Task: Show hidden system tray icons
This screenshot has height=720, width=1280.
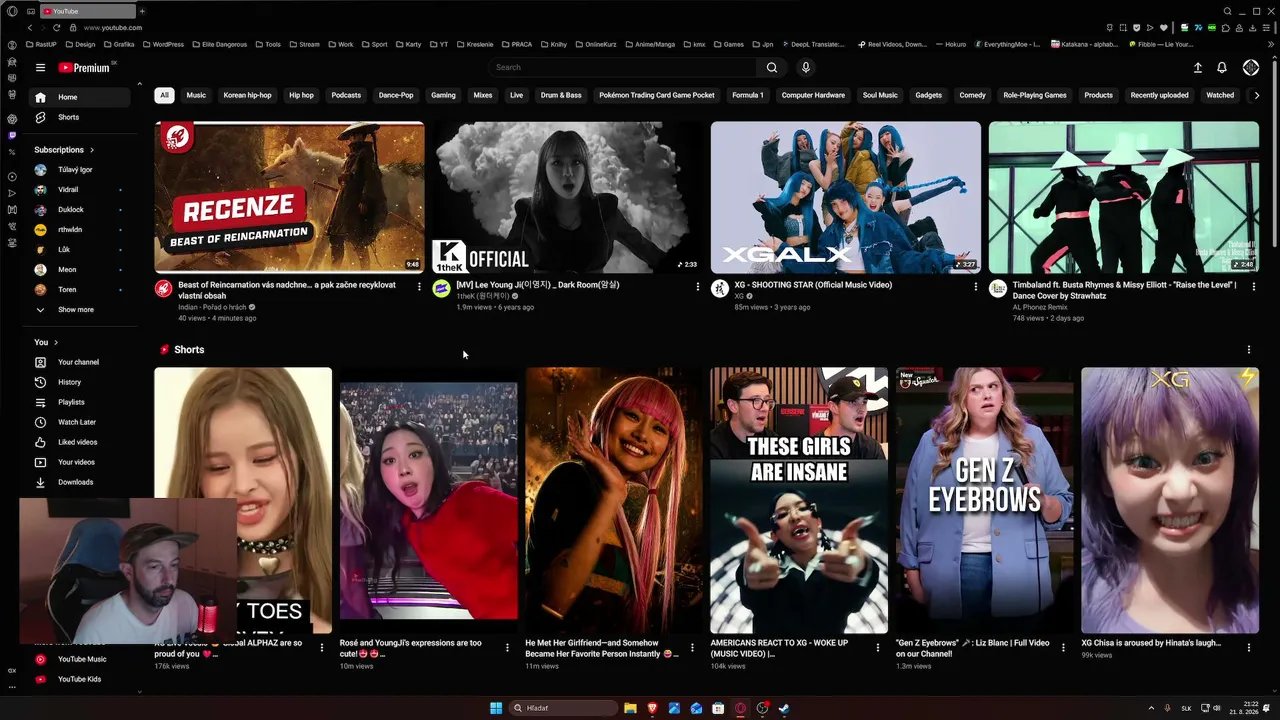Action: [x=1151, y=708]
